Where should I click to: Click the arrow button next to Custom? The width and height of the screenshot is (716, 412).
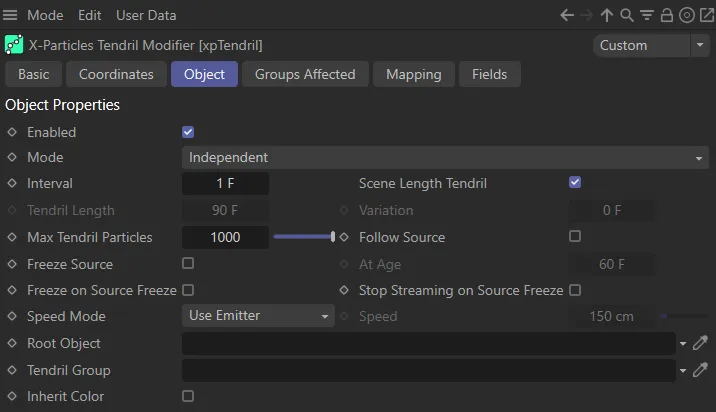tap(700, 45)
